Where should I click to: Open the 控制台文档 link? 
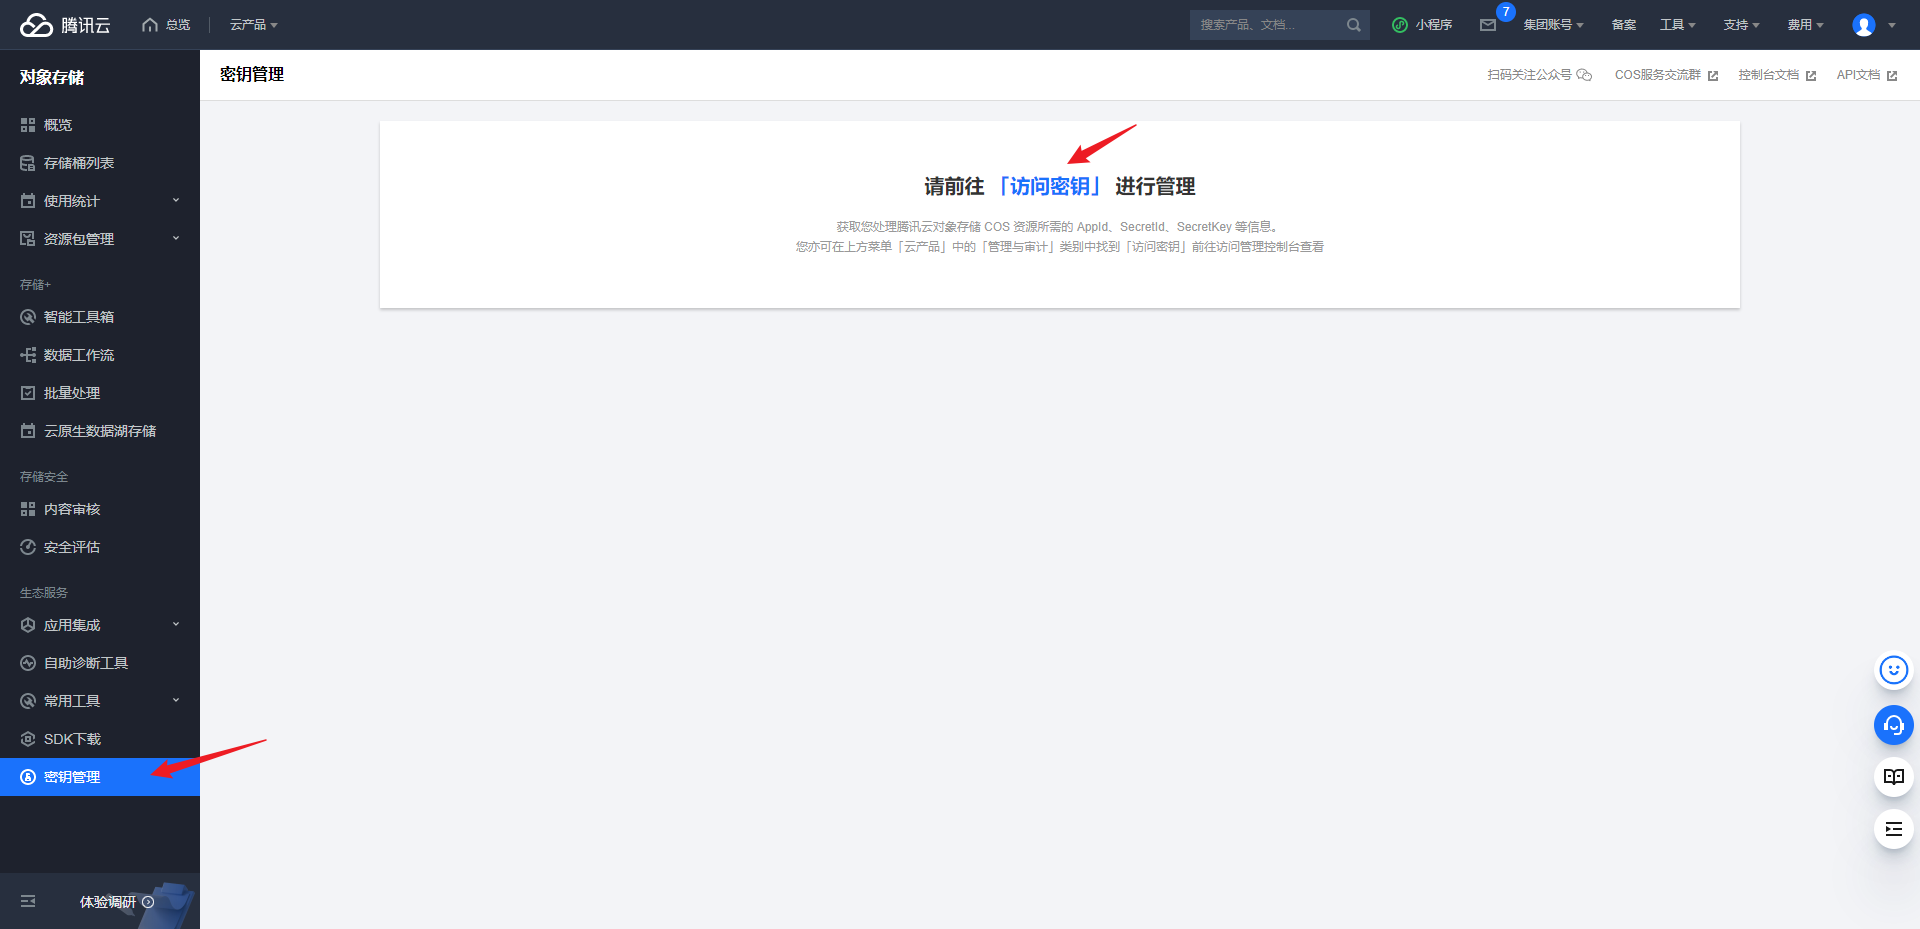pyautogui.click(x=1777, y=75)
